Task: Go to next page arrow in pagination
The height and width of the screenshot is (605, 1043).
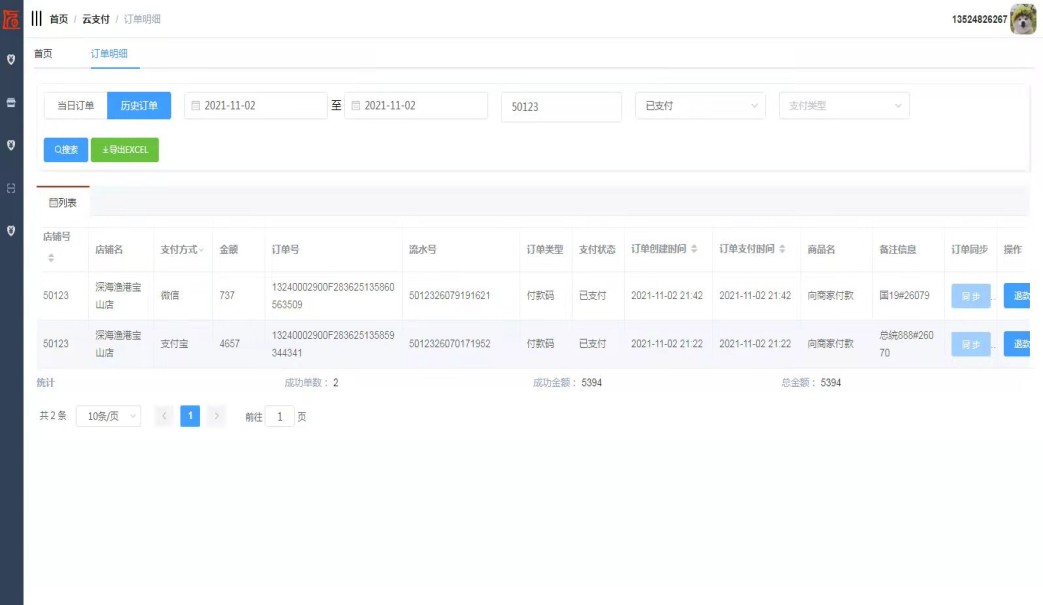Action: 216,416
